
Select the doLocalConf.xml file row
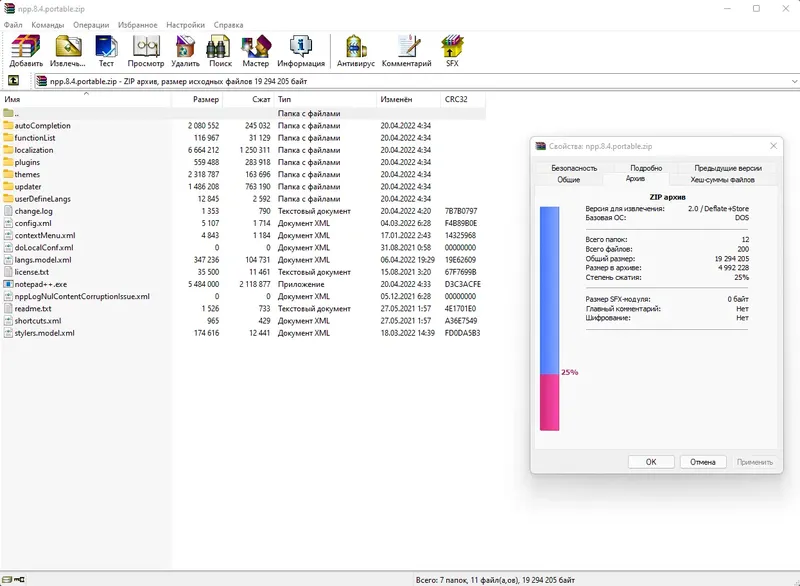click(x=243, y=247)
